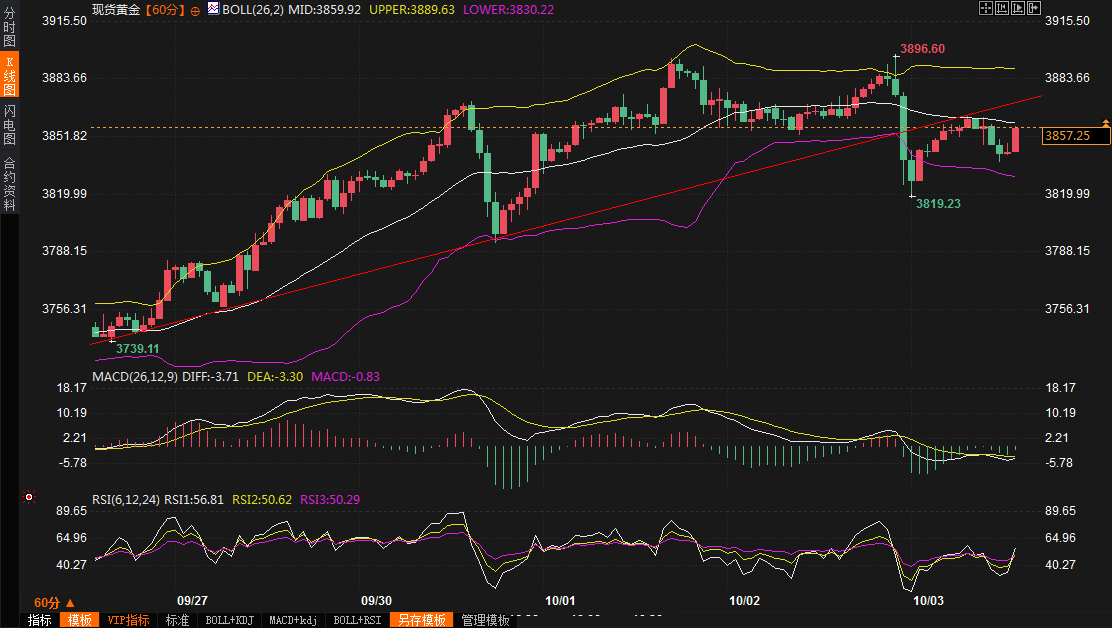Click the 09/30 date label on time axis
Image resolution: width=1112 pixels, height=628 pixels.
376,601
